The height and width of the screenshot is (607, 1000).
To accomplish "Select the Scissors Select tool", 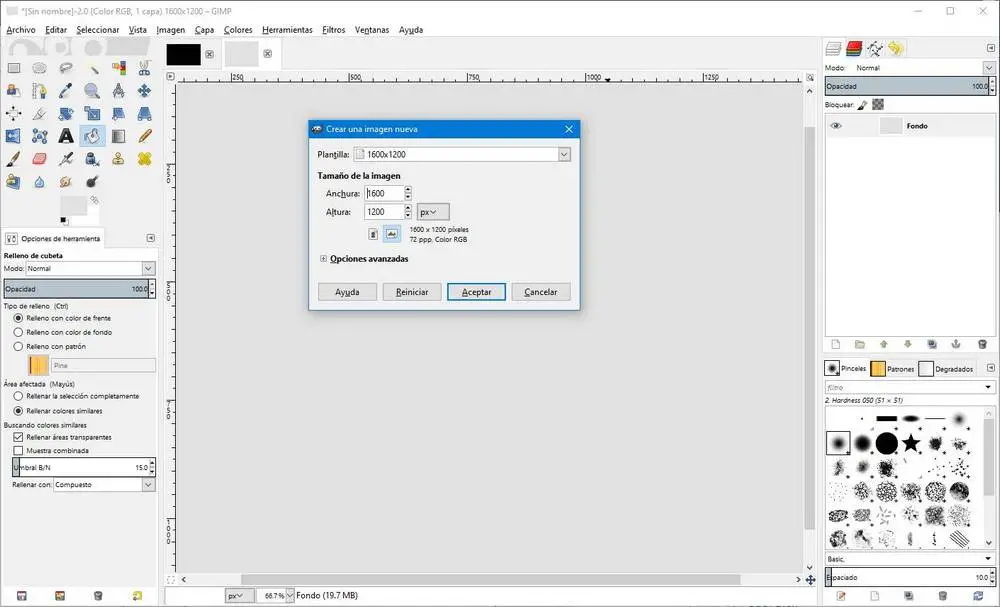I will click(x=145, y=68).
